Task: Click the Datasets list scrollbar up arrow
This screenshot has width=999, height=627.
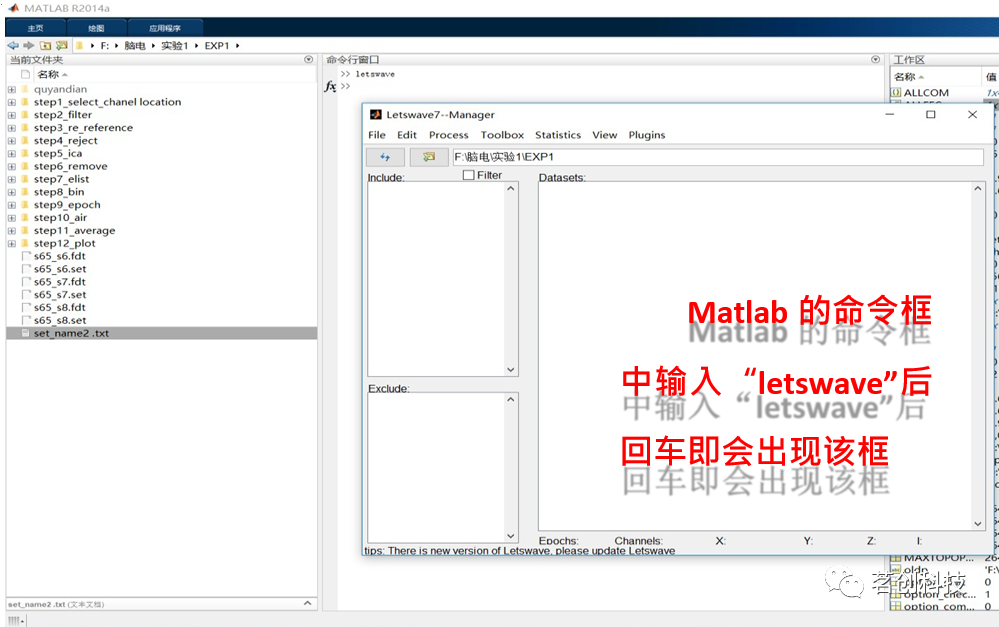Action: click(x=976, y=186)
